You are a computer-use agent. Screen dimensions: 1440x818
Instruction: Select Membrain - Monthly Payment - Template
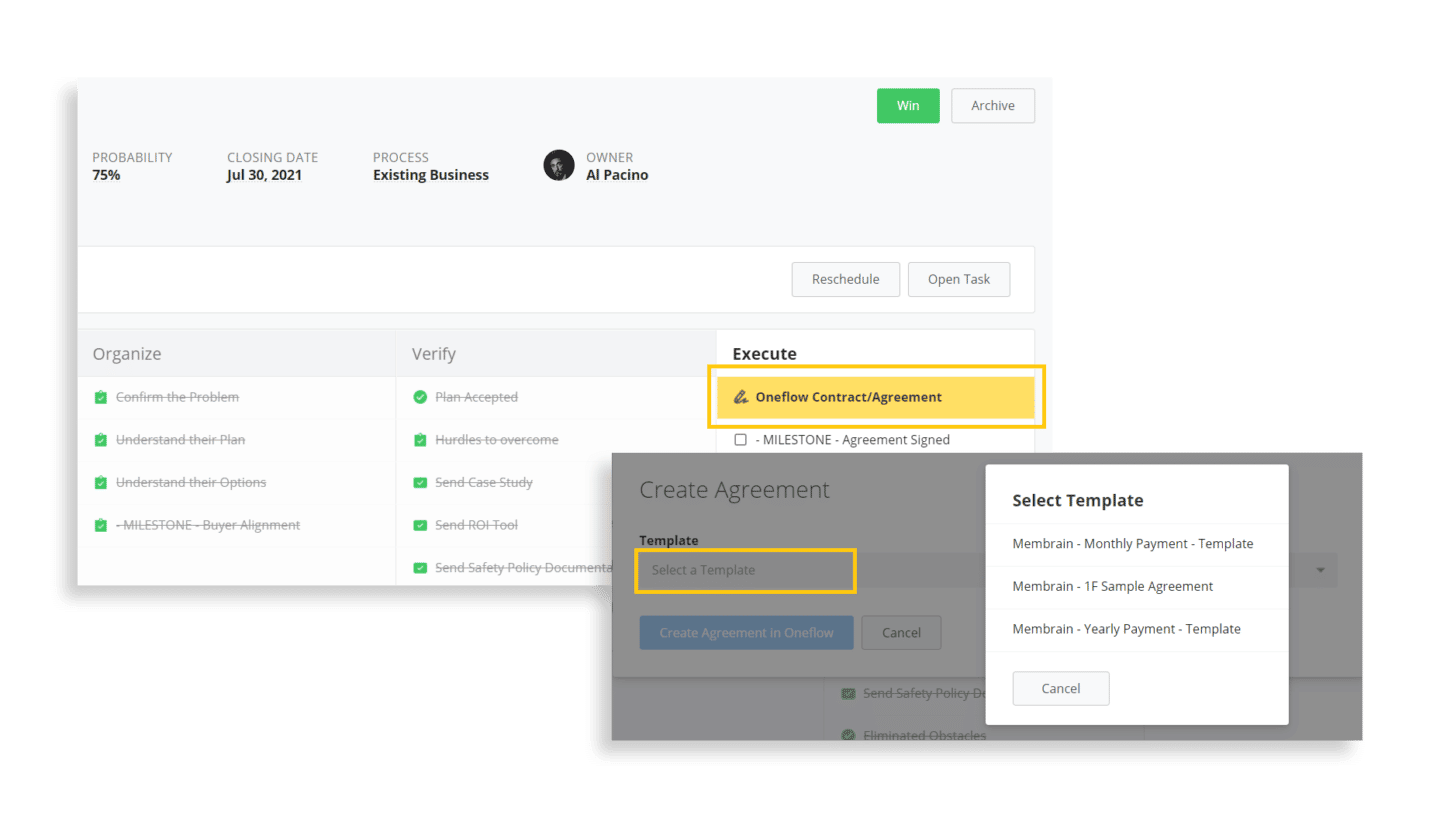(1132, 544)
